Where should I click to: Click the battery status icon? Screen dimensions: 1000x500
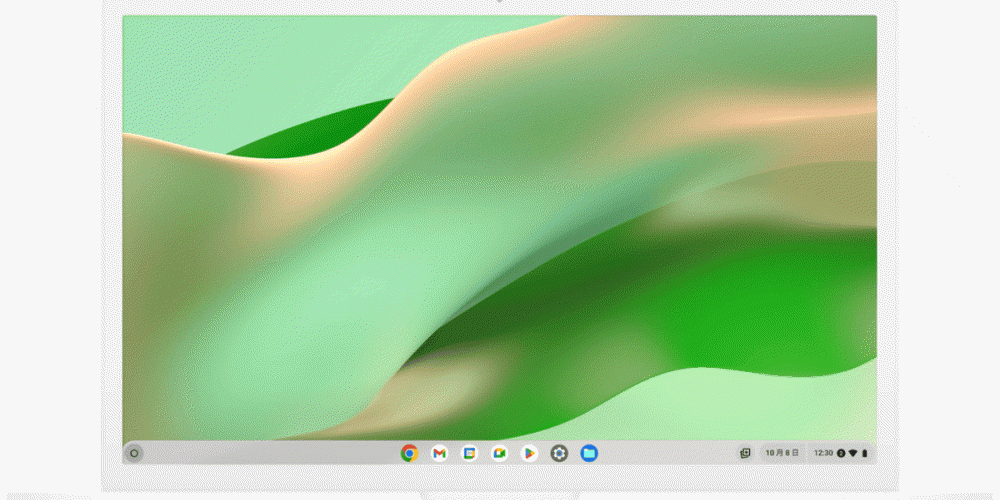coord(865,453)
